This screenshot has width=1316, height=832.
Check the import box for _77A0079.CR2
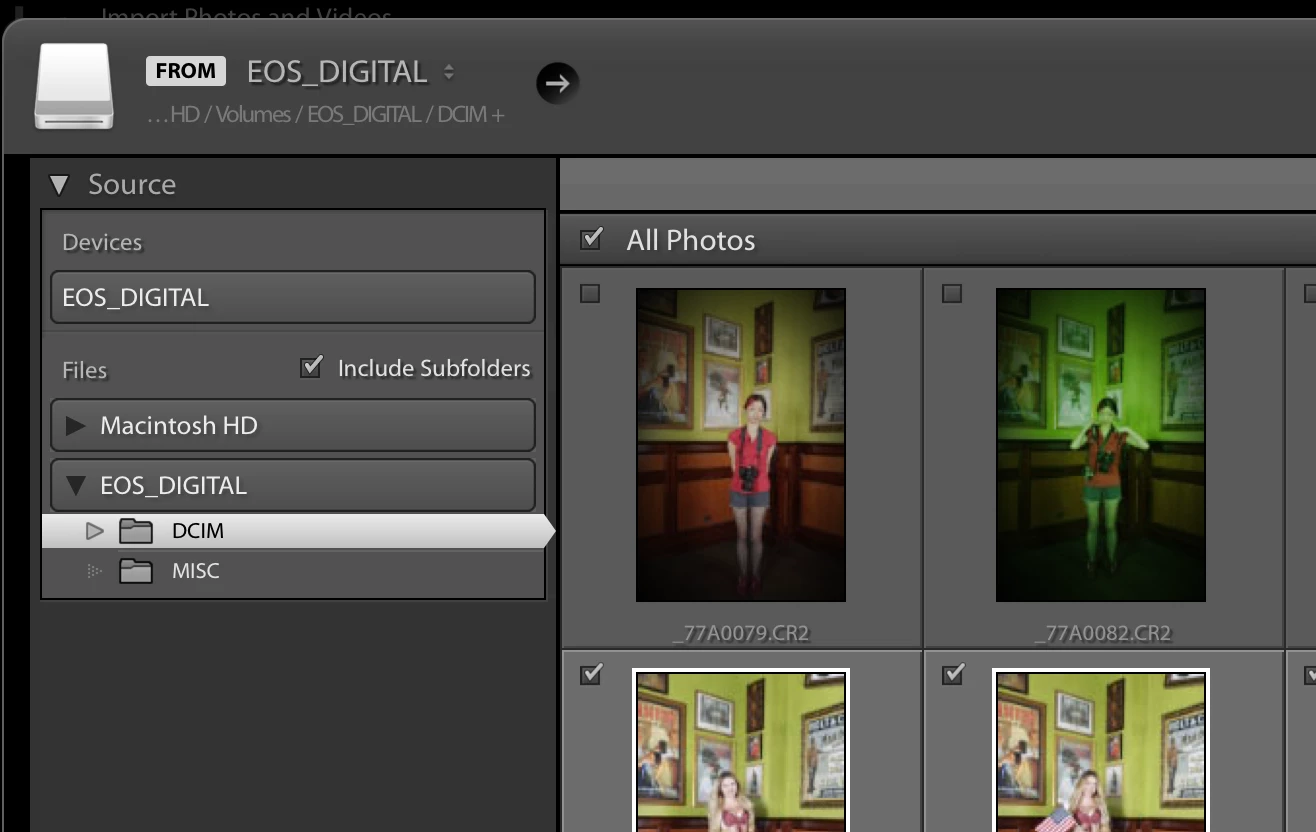tap(590, 293)
